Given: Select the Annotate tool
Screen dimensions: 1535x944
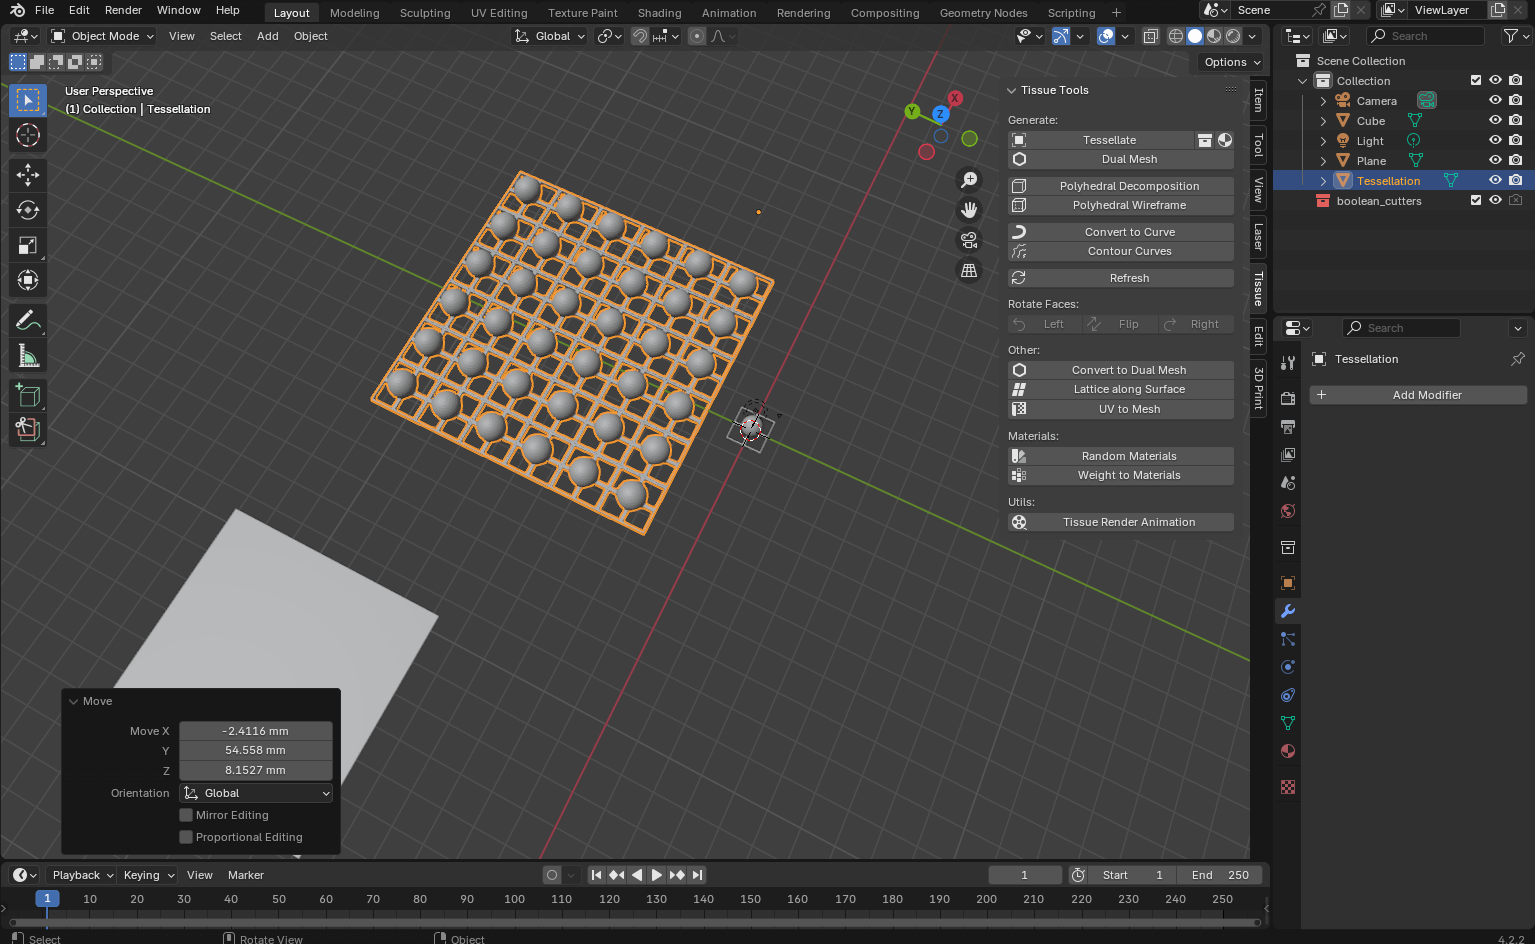Looking at the screenshot, I should 28,320.
